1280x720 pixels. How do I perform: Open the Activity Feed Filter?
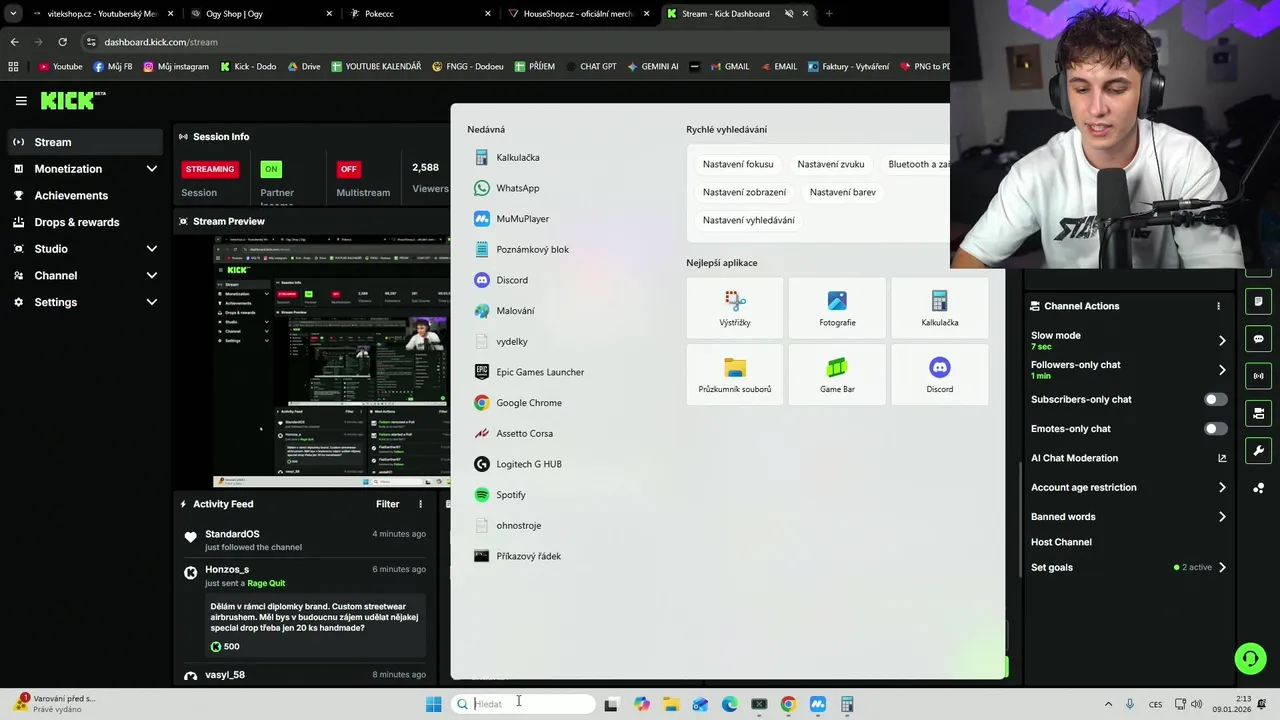[x=387, y=504]
